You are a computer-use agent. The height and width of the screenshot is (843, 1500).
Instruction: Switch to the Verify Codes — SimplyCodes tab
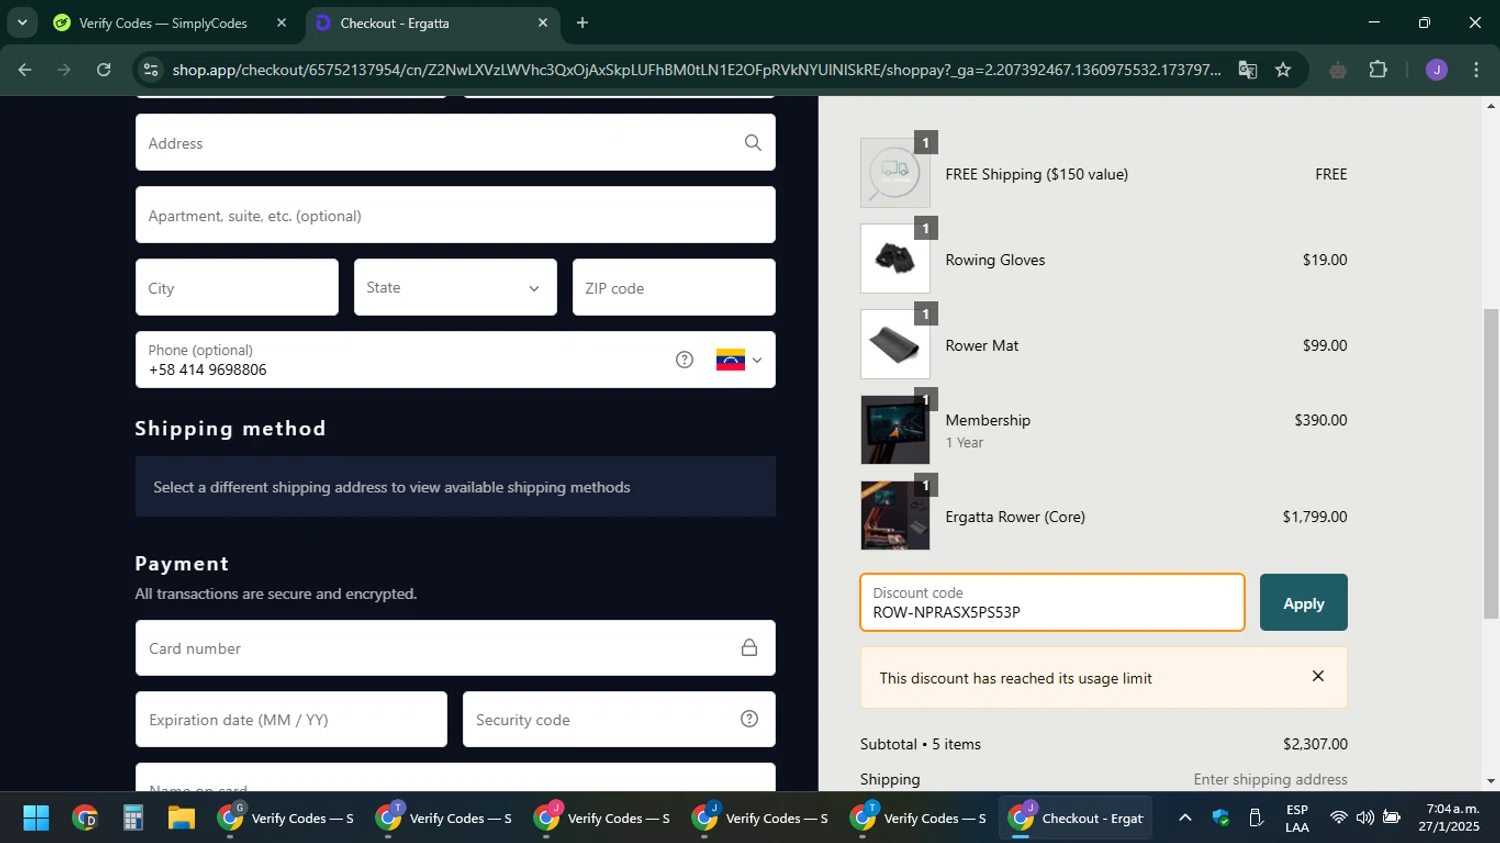[162, 23]
